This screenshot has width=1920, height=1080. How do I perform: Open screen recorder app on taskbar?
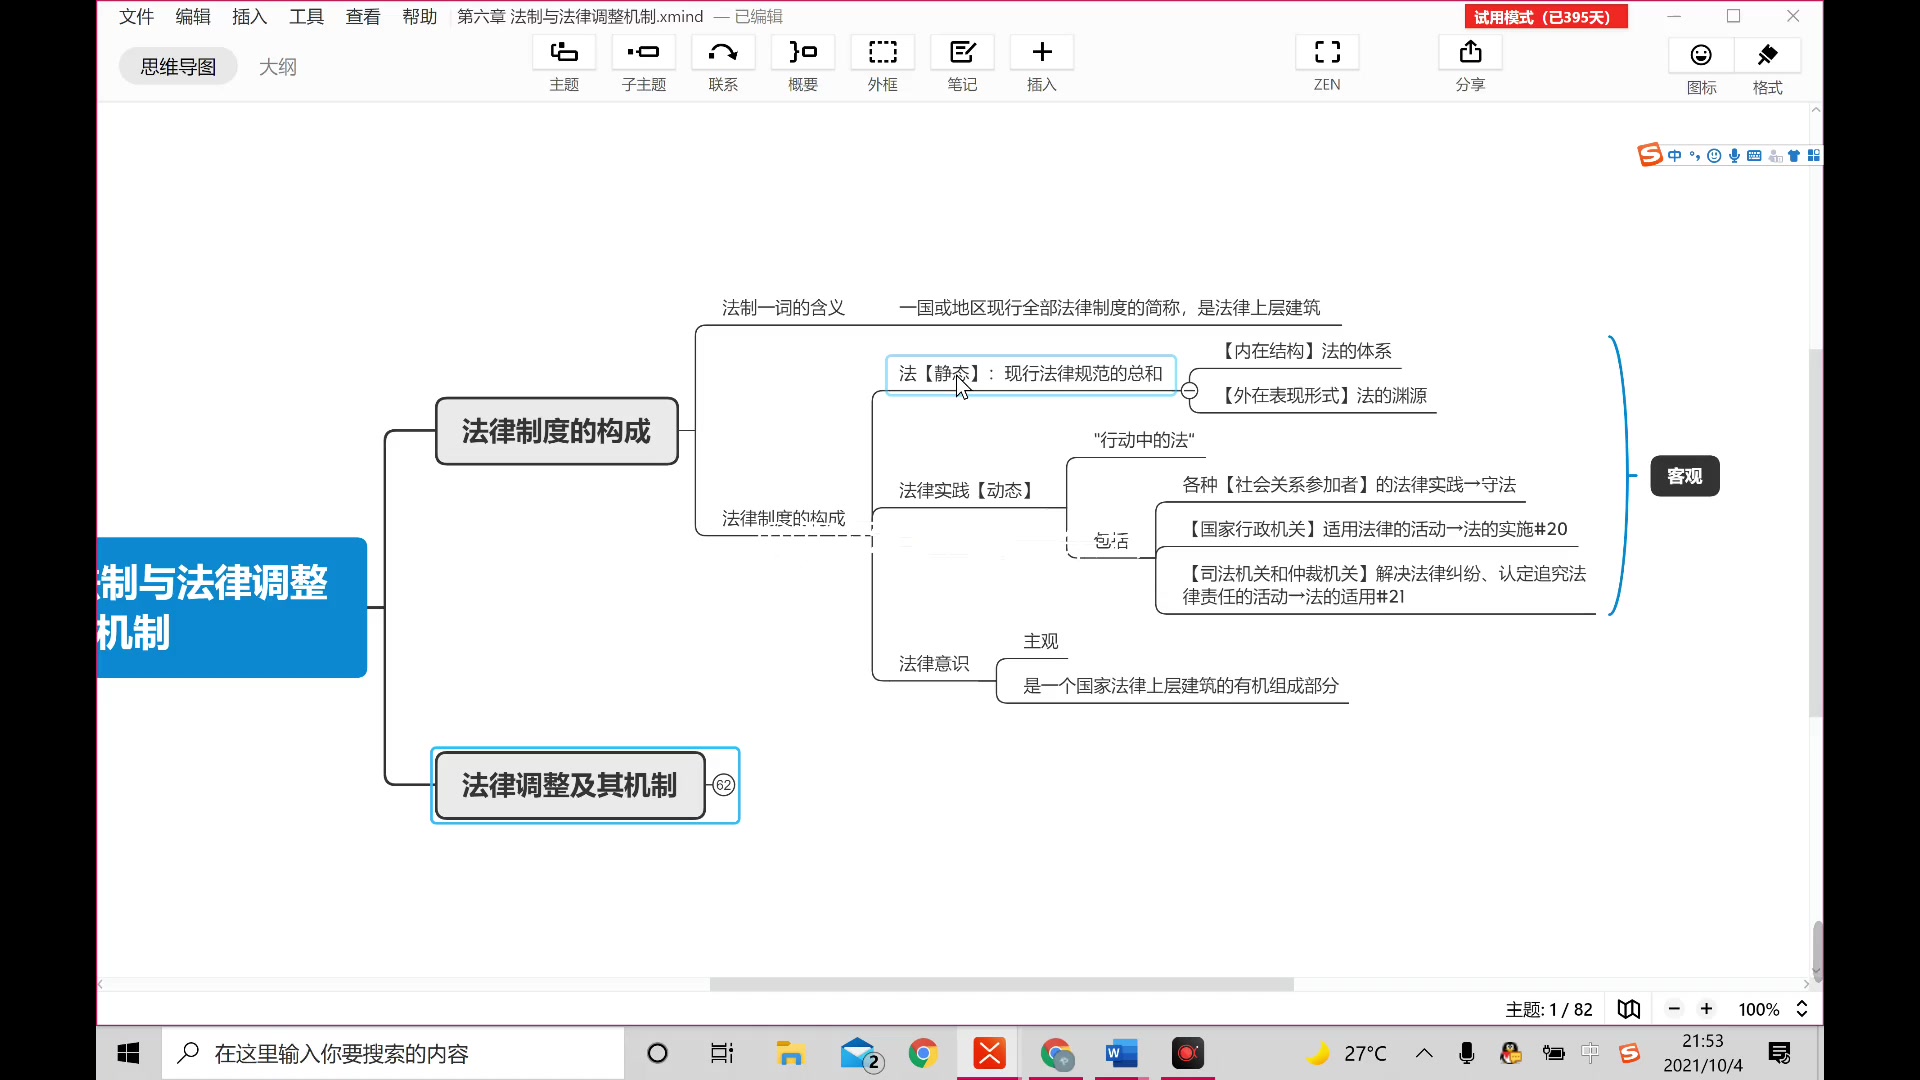coord(1187,1053)
